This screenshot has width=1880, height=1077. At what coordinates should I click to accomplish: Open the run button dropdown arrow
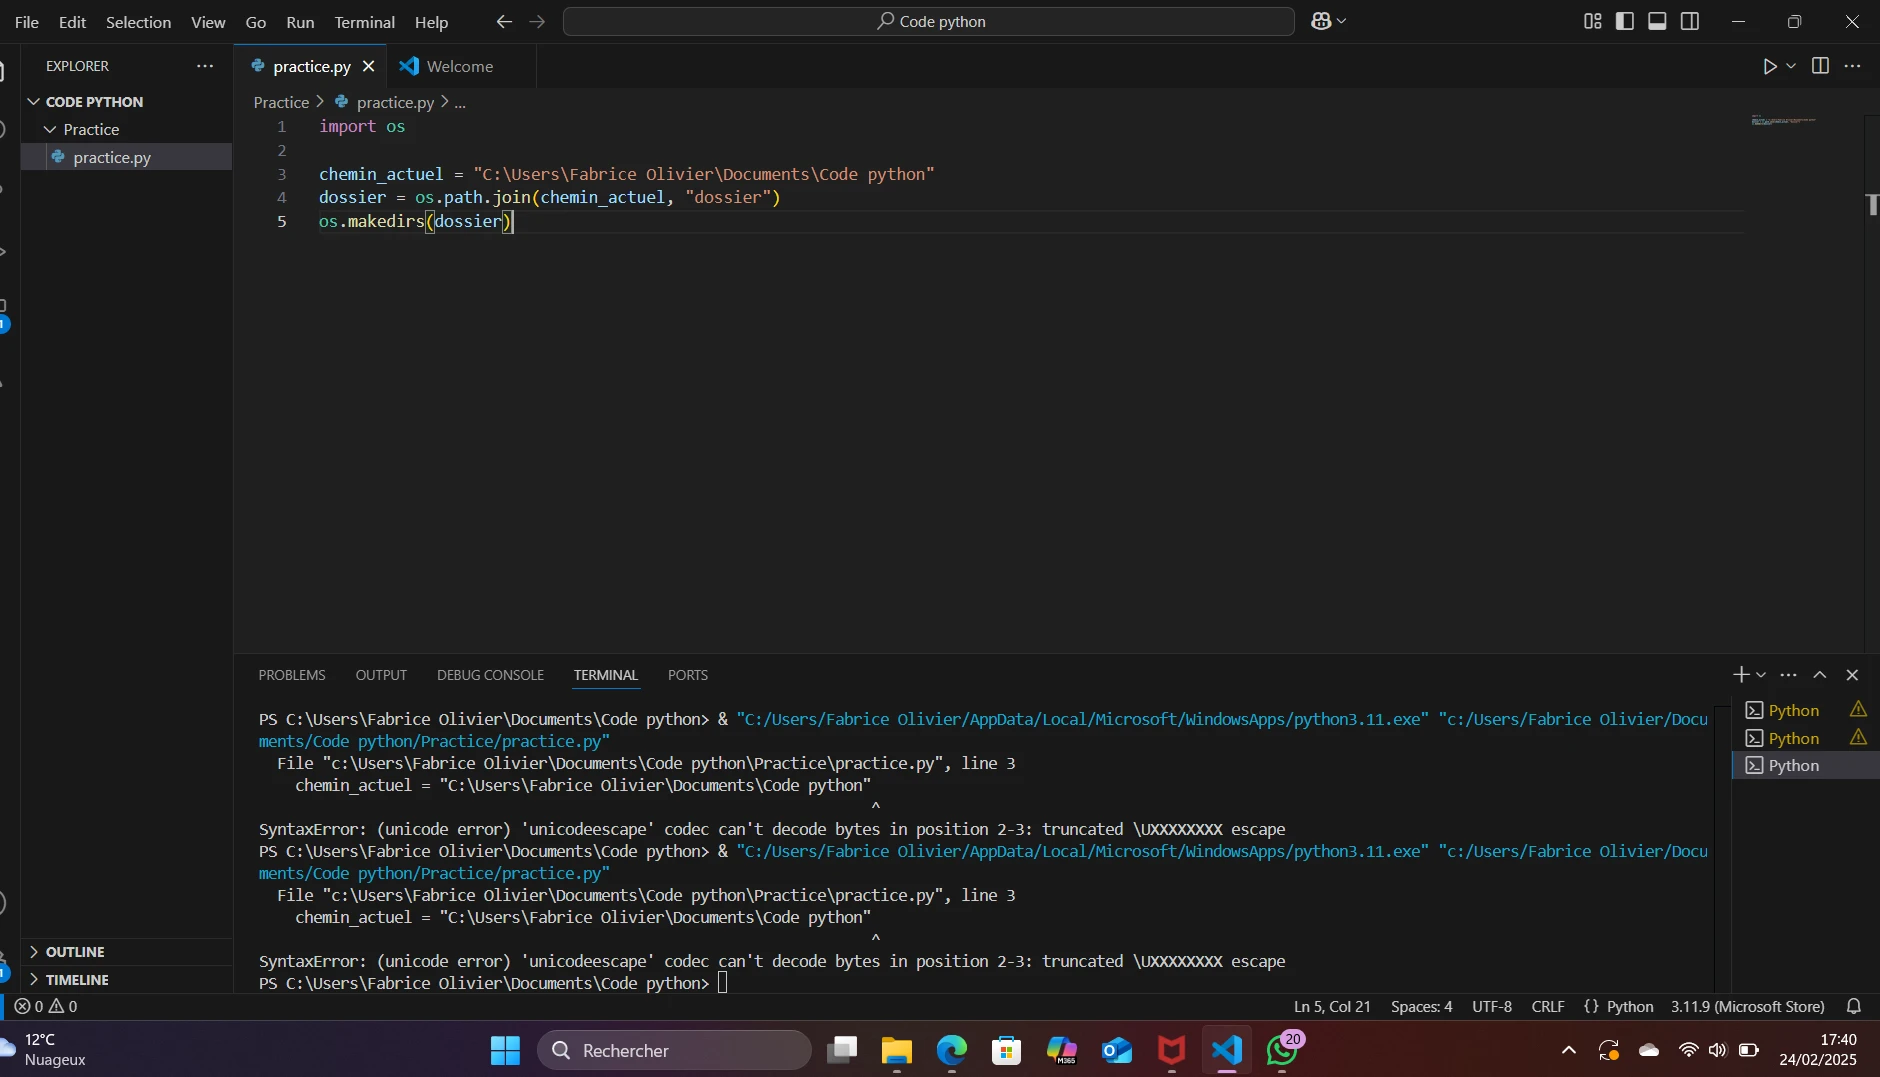coord(1791,66)
